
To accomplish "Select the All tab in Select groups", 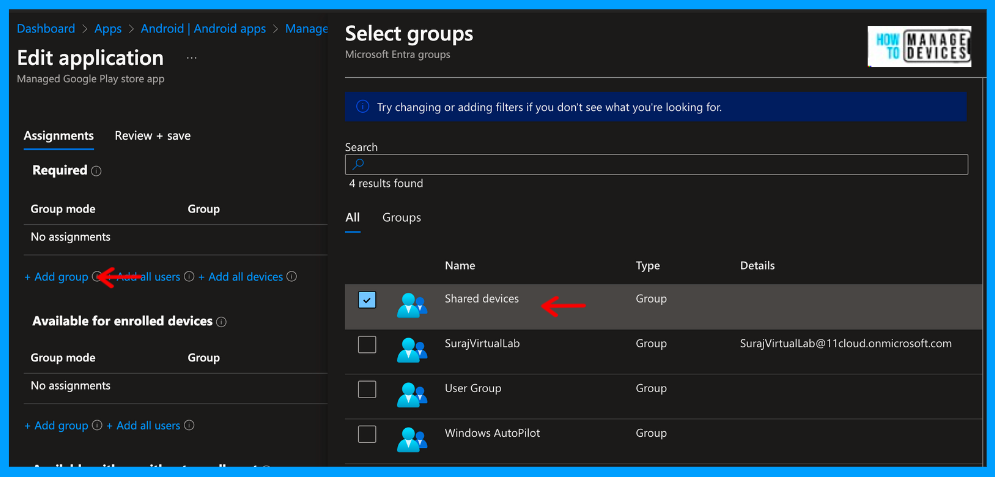I will [x=353, y=218].
